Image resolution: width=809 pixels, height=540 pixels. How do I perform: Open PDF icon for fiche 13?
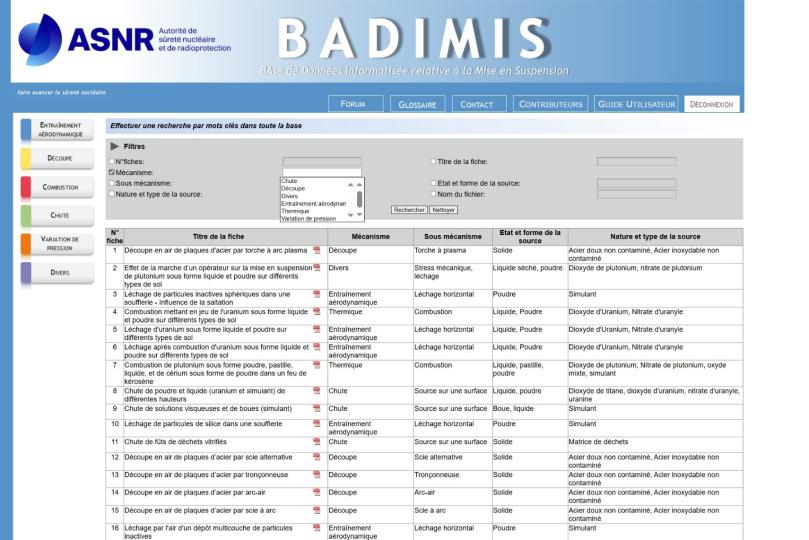tap(317, 474)
